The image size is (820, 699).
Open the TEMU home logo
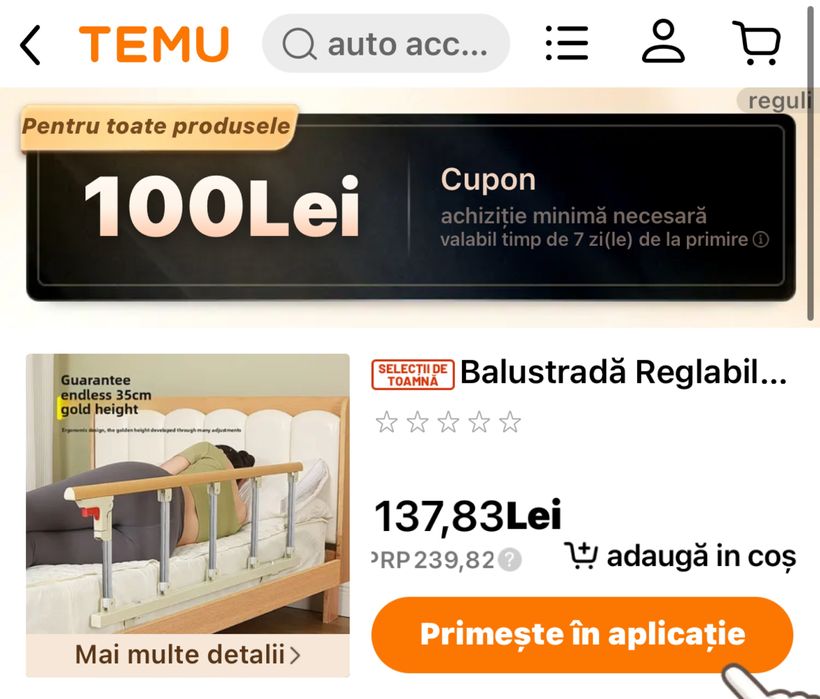[154, 44]
